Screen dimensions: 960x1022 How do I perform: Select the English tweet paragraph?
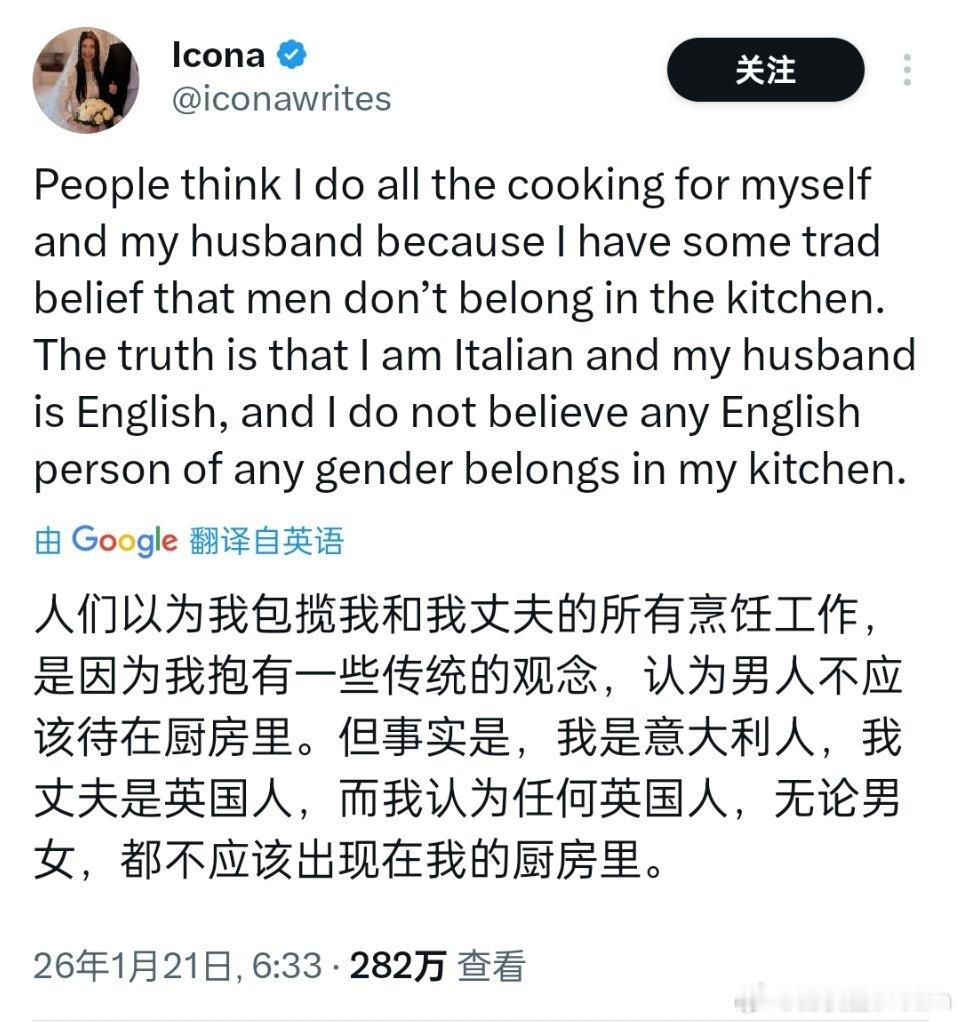click(470, 325)
